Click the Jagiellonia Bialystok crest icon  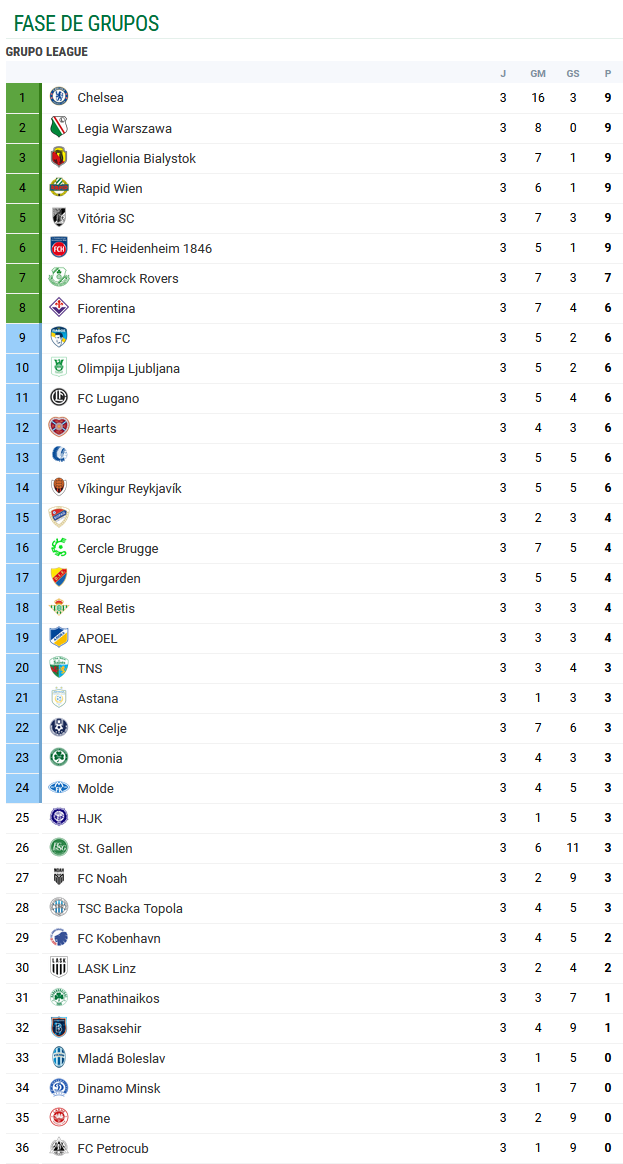[x=59, y=158]
